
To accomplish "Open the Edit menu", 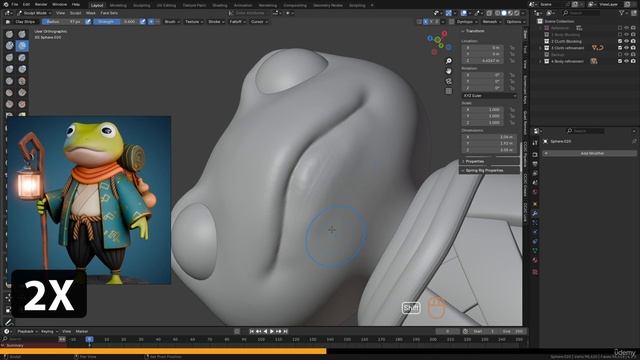I will click(27, 4).
